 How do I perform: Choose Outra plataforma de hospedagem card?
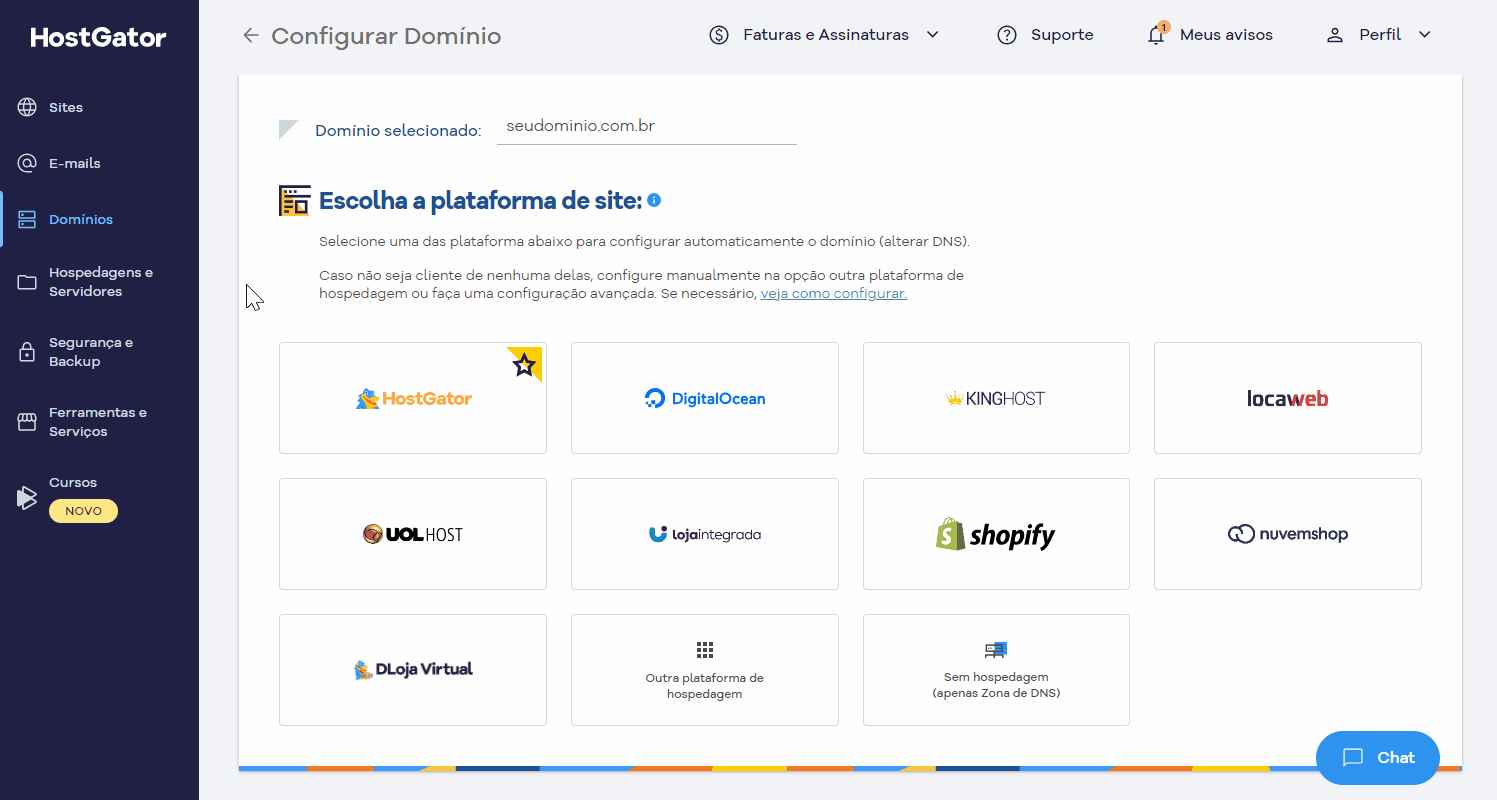pyautogui.click(x=705, y=670)
